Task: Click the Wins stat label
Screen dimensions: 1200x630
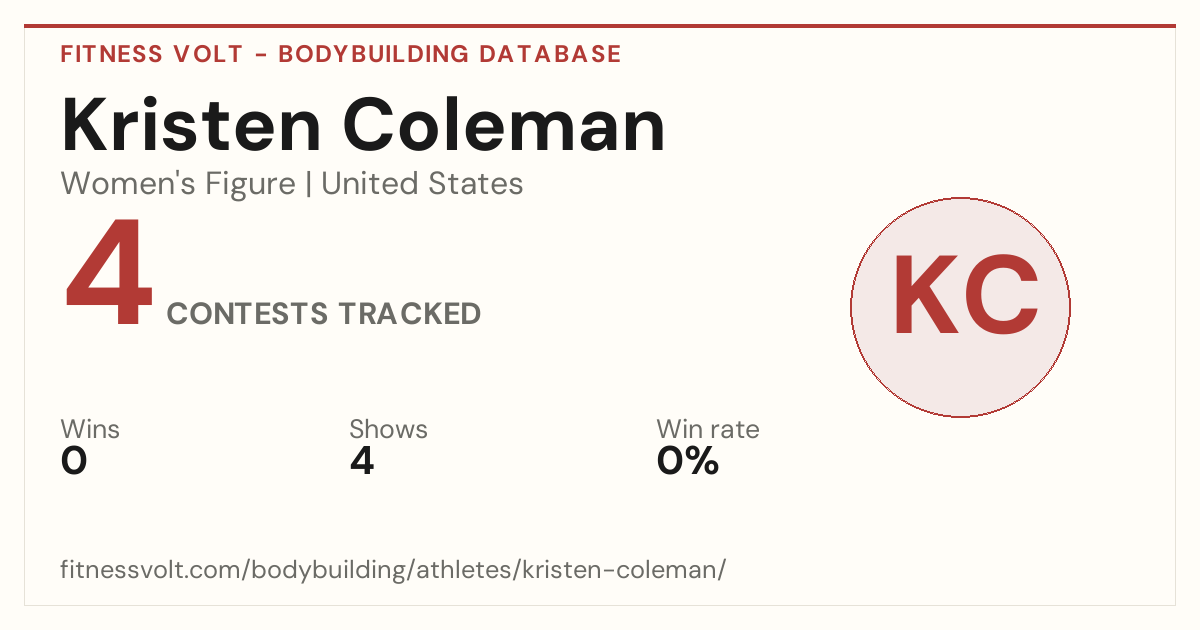Action: click(x=90, y=430)
